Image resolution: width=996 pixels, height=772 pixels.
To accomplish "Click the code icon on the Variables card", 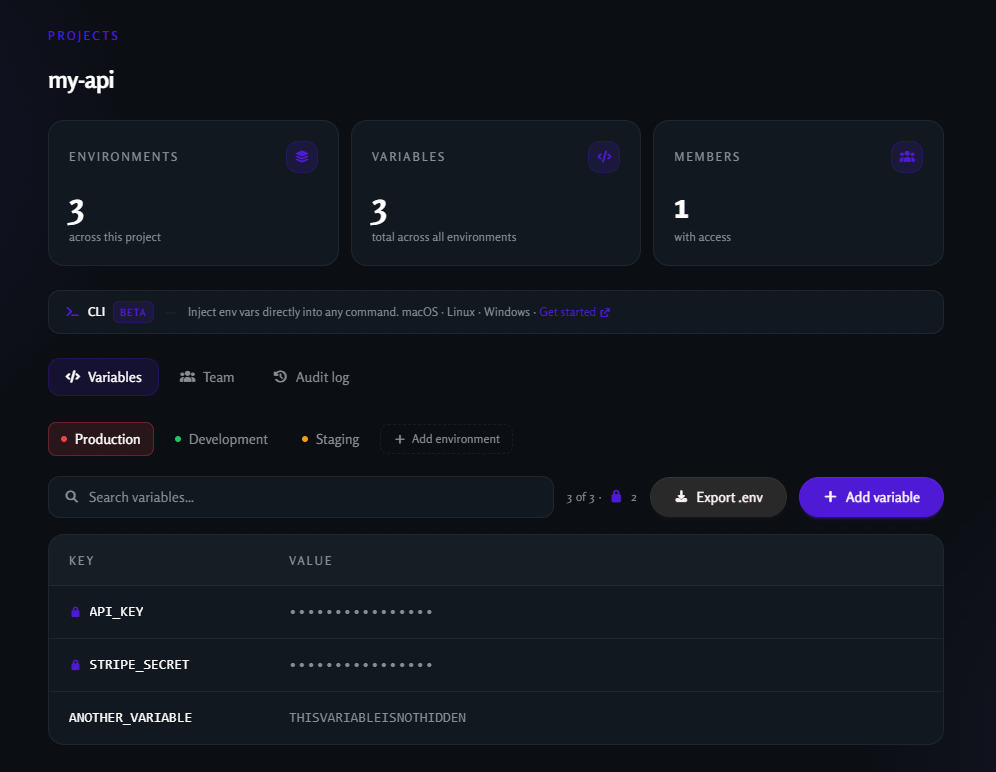I will (604, 156).
